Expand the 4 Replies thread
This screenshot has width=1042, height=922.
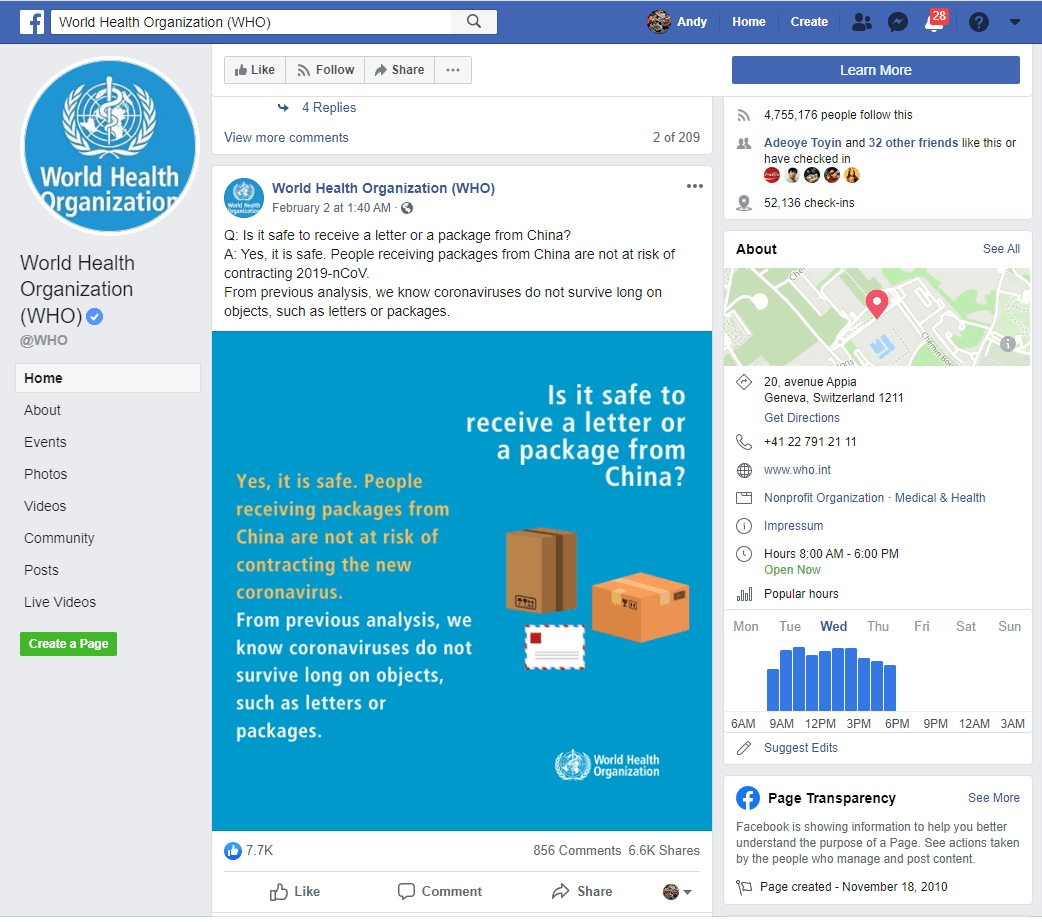point(328,108)
